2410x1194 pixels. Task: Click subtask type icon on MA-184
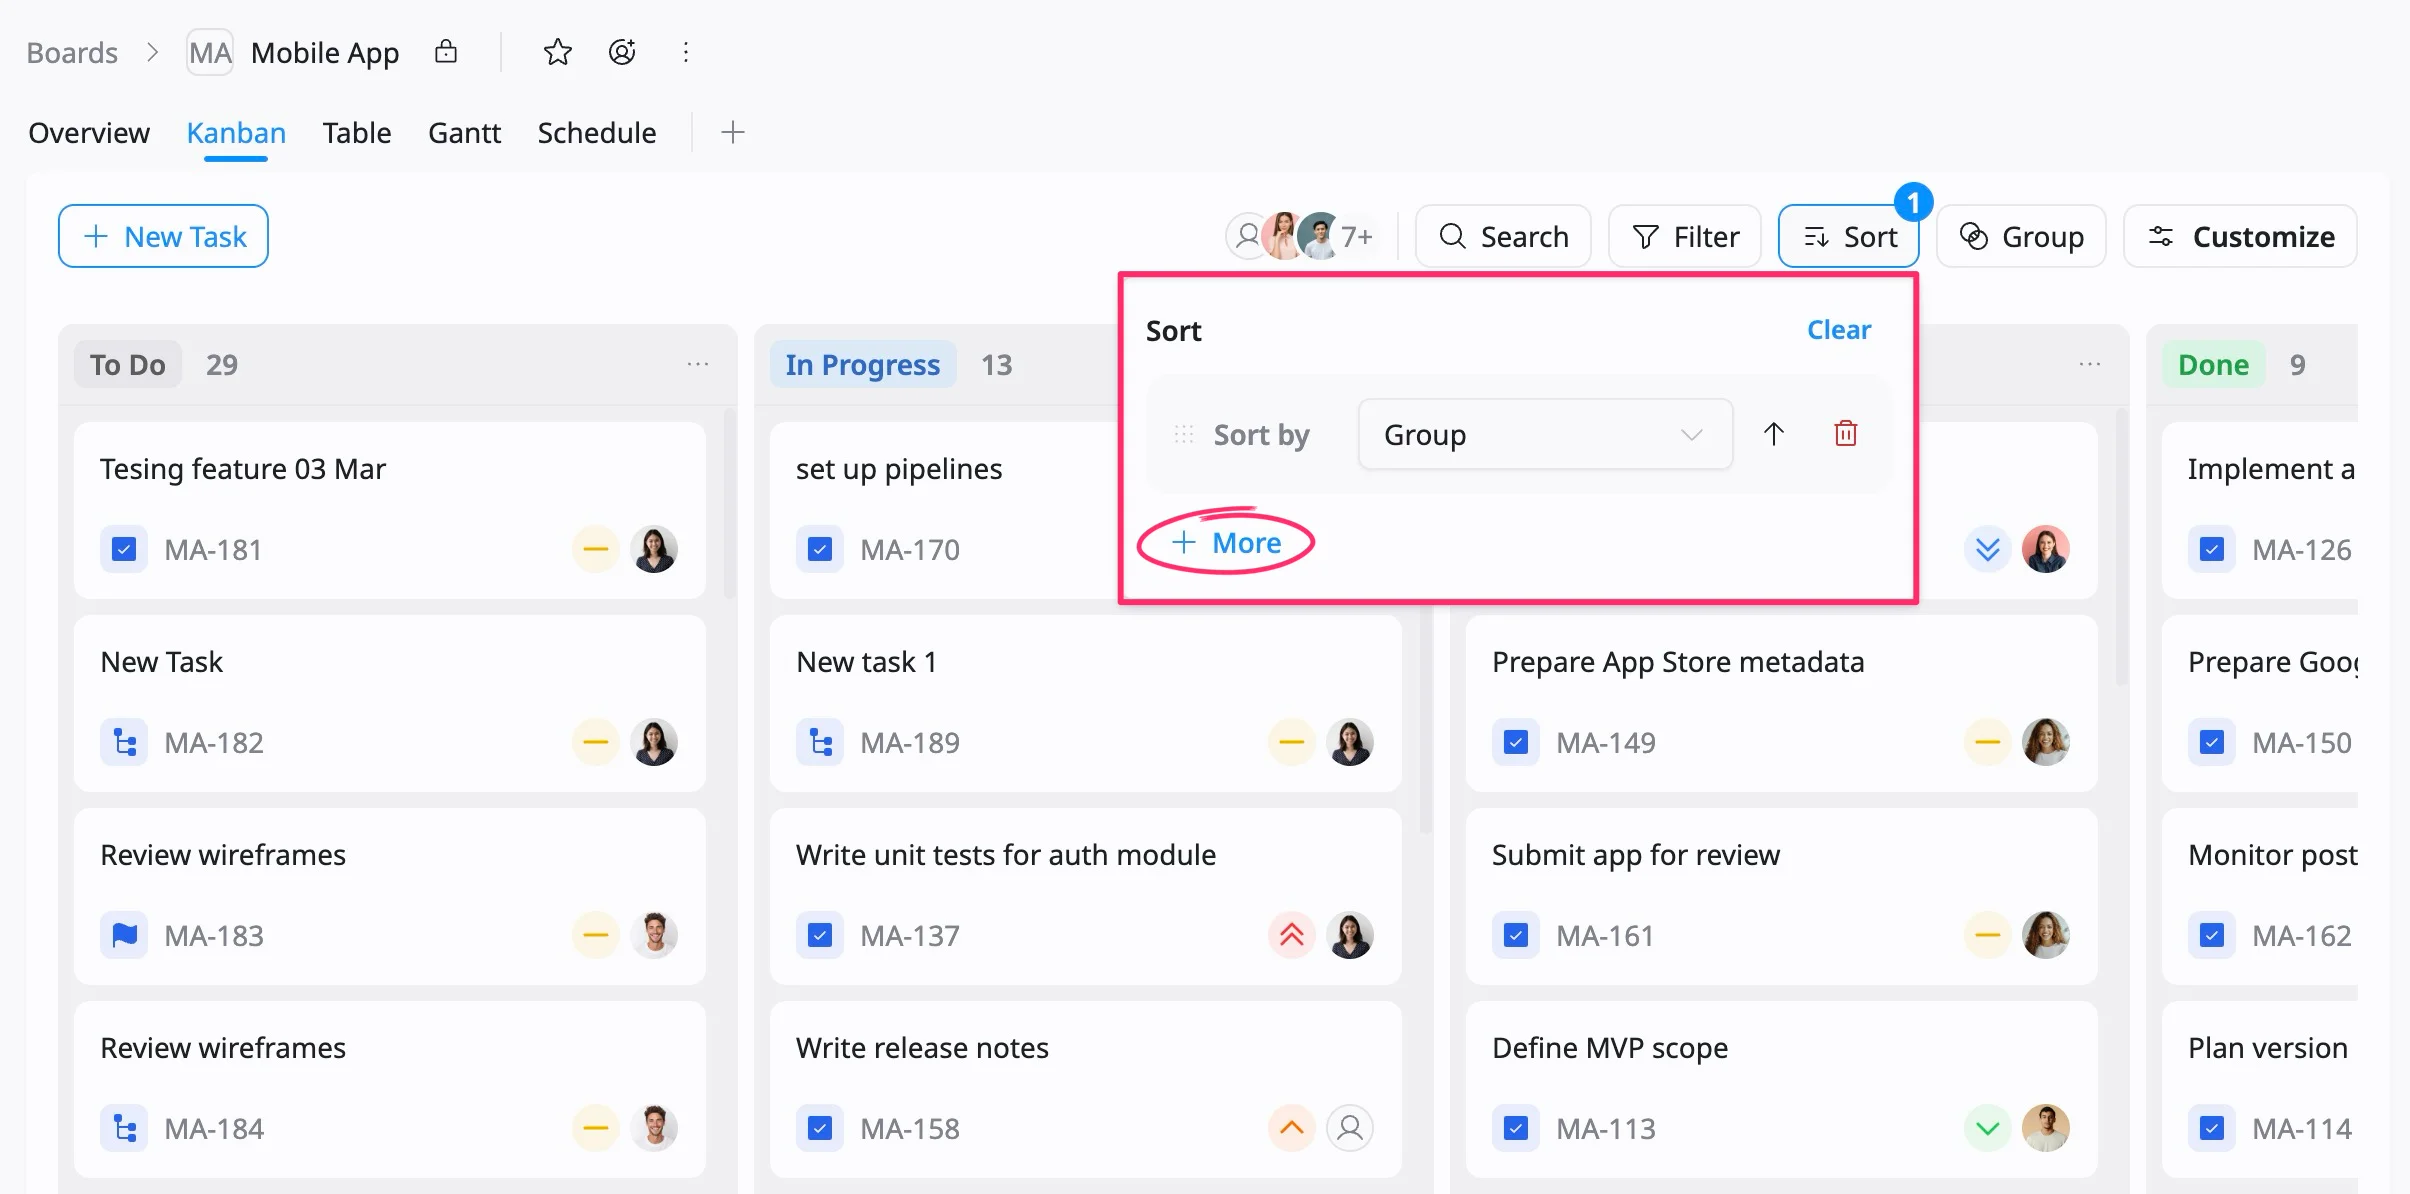click(x=124, y=1128)
